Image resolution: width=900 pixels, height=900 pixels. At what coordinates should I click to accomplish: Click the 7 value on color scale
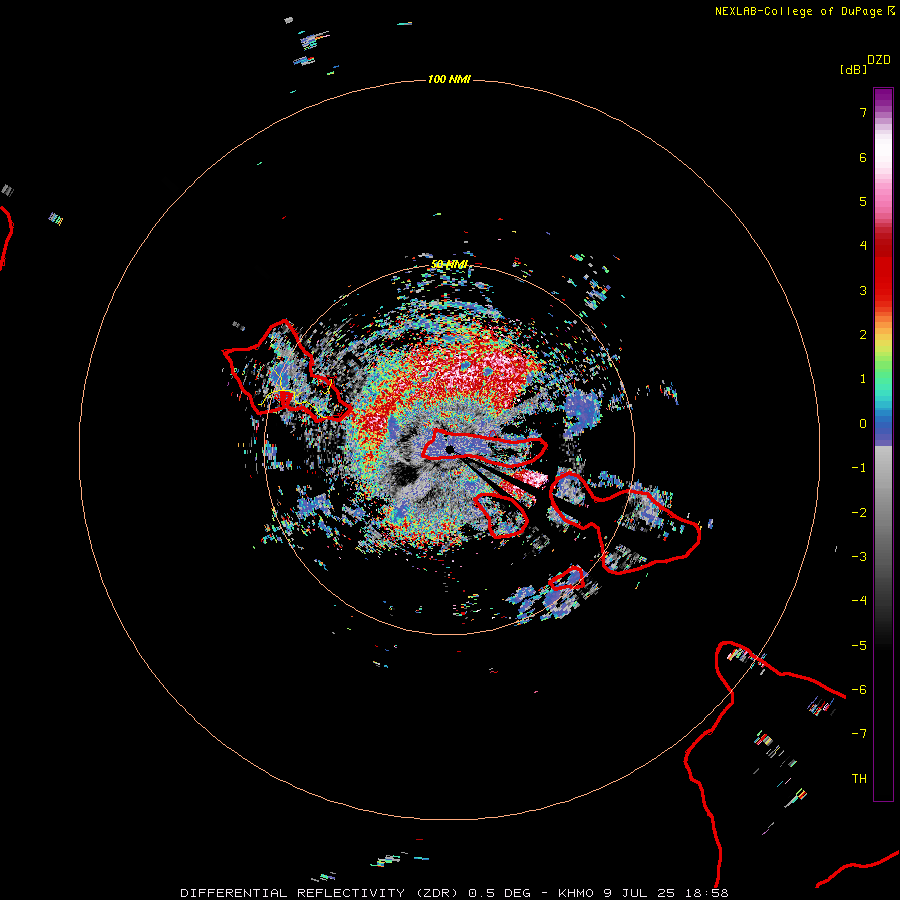coord(863,112)
